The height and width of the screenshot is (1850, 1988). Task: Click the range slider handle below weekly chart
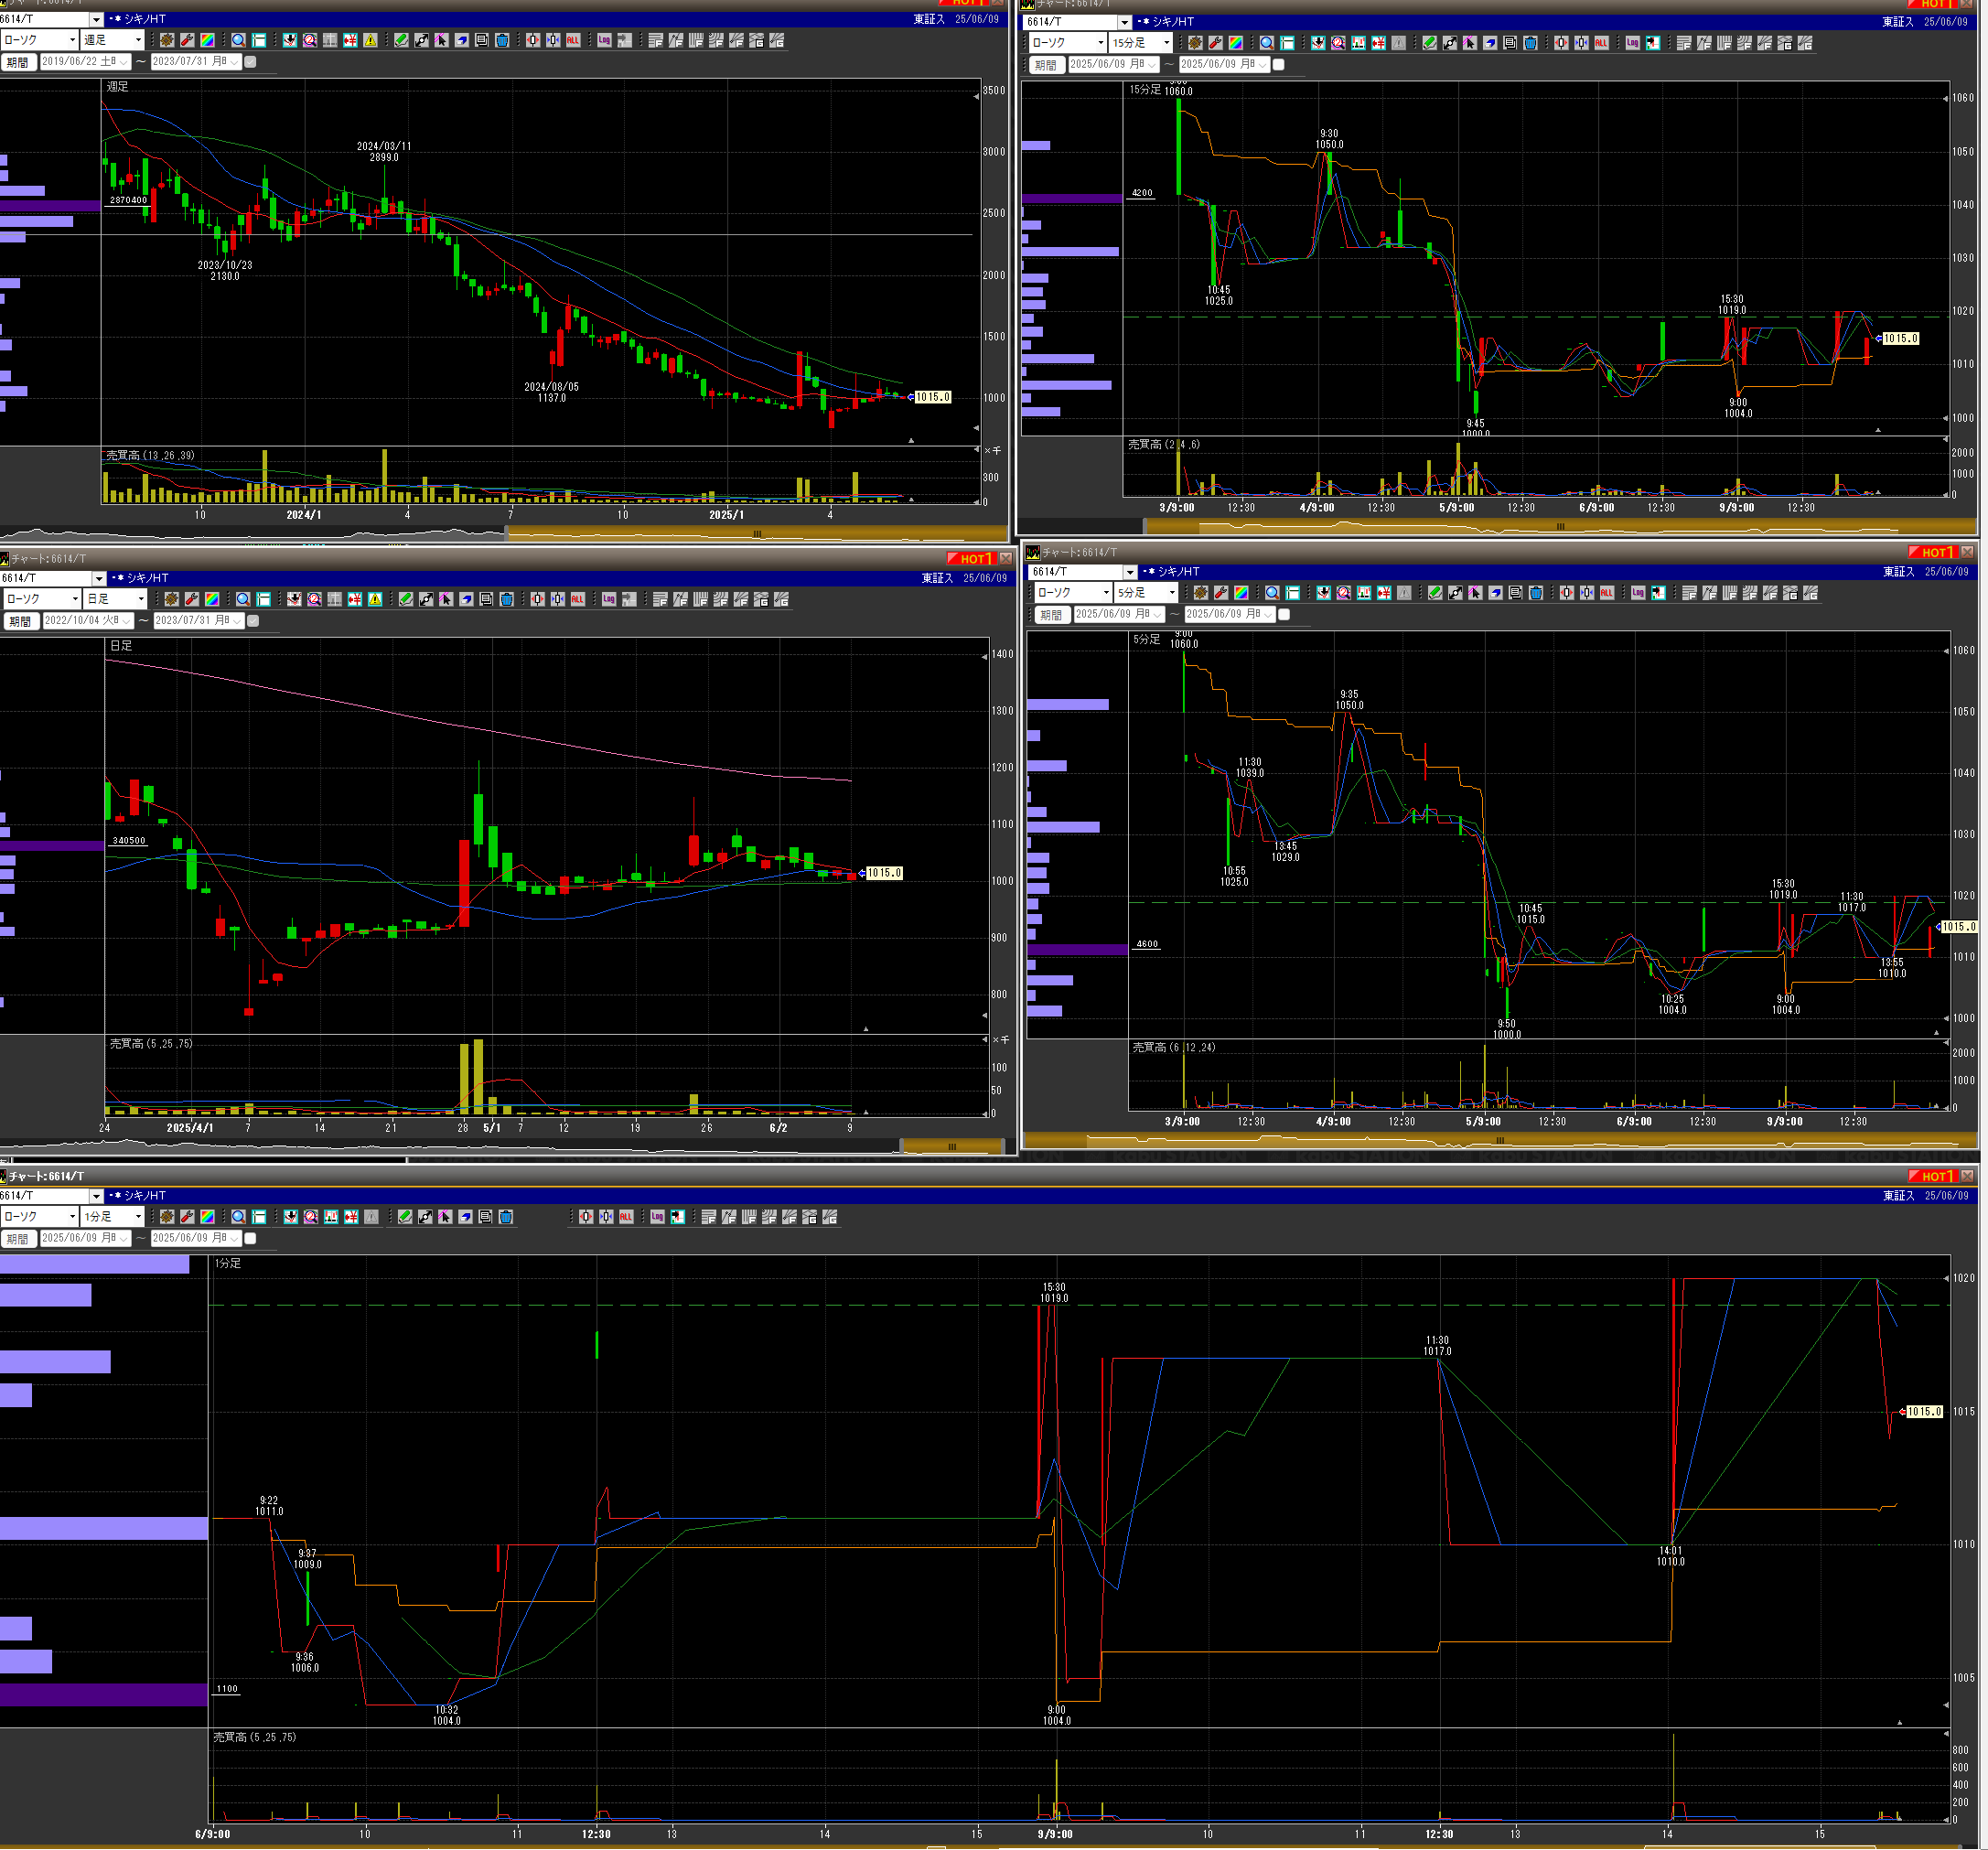[x=757, y=534]
